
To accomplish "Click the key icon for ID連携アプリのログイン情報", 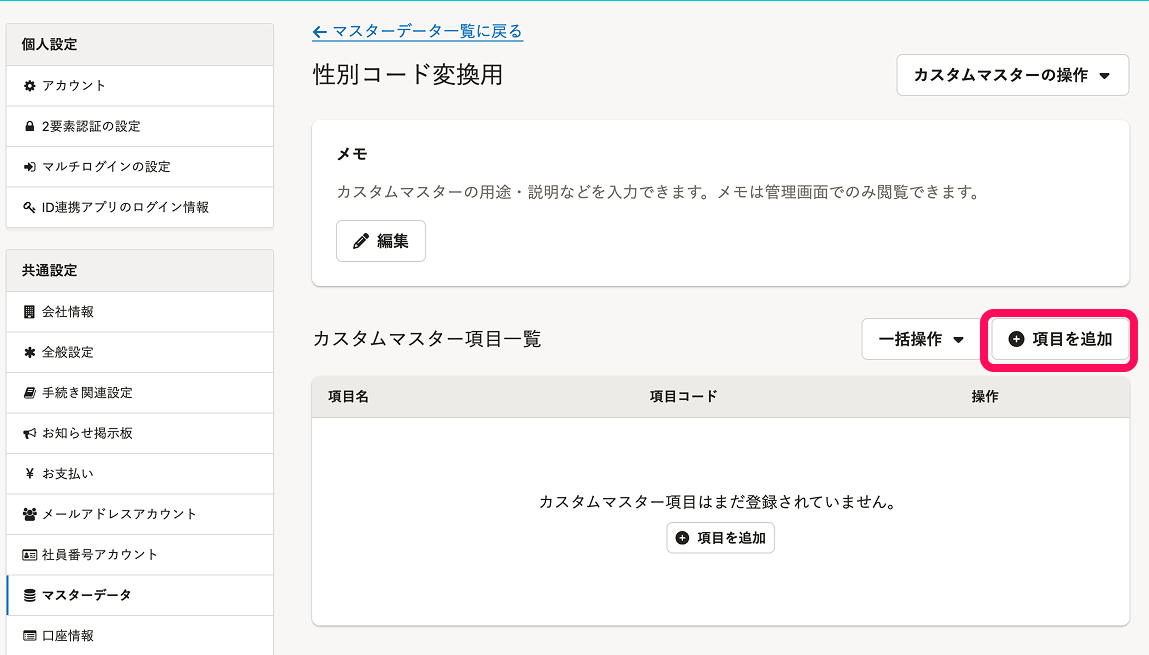I will pyautogui.click(x=30, y=208).
